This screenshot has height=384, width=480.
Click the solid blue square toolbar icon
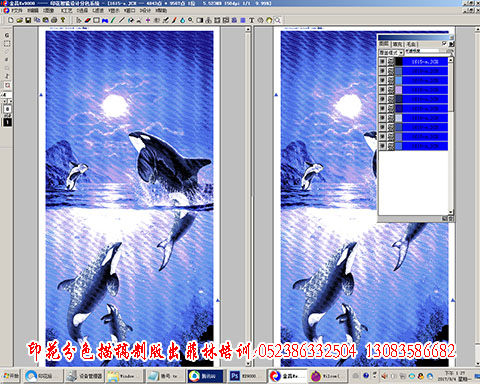(243, 20)
